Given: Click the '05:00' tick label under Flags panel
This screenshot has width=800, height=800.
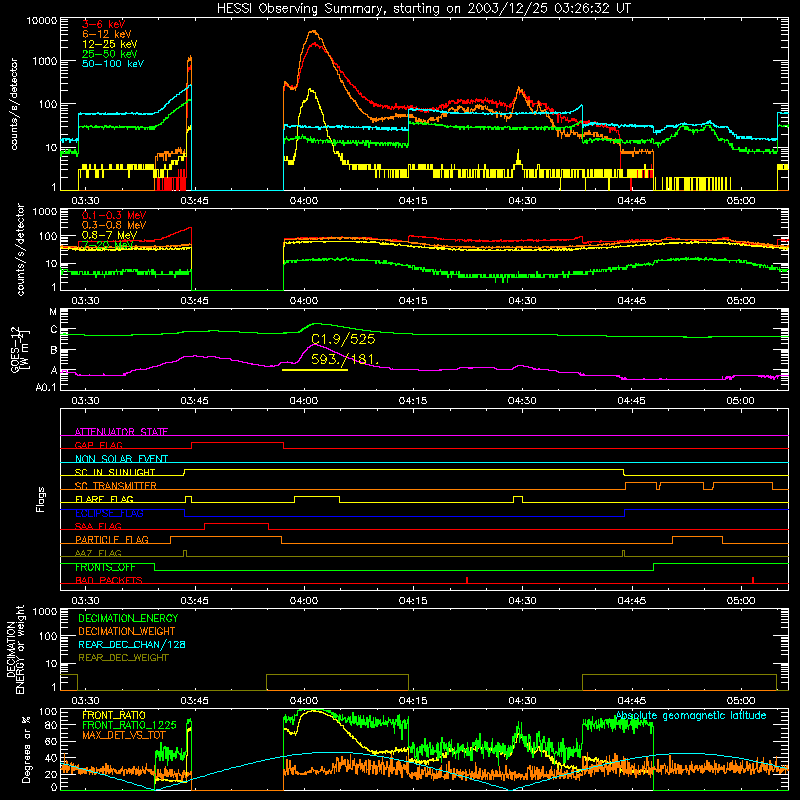Looking at the screenshot, I should [x=740, y=601].
